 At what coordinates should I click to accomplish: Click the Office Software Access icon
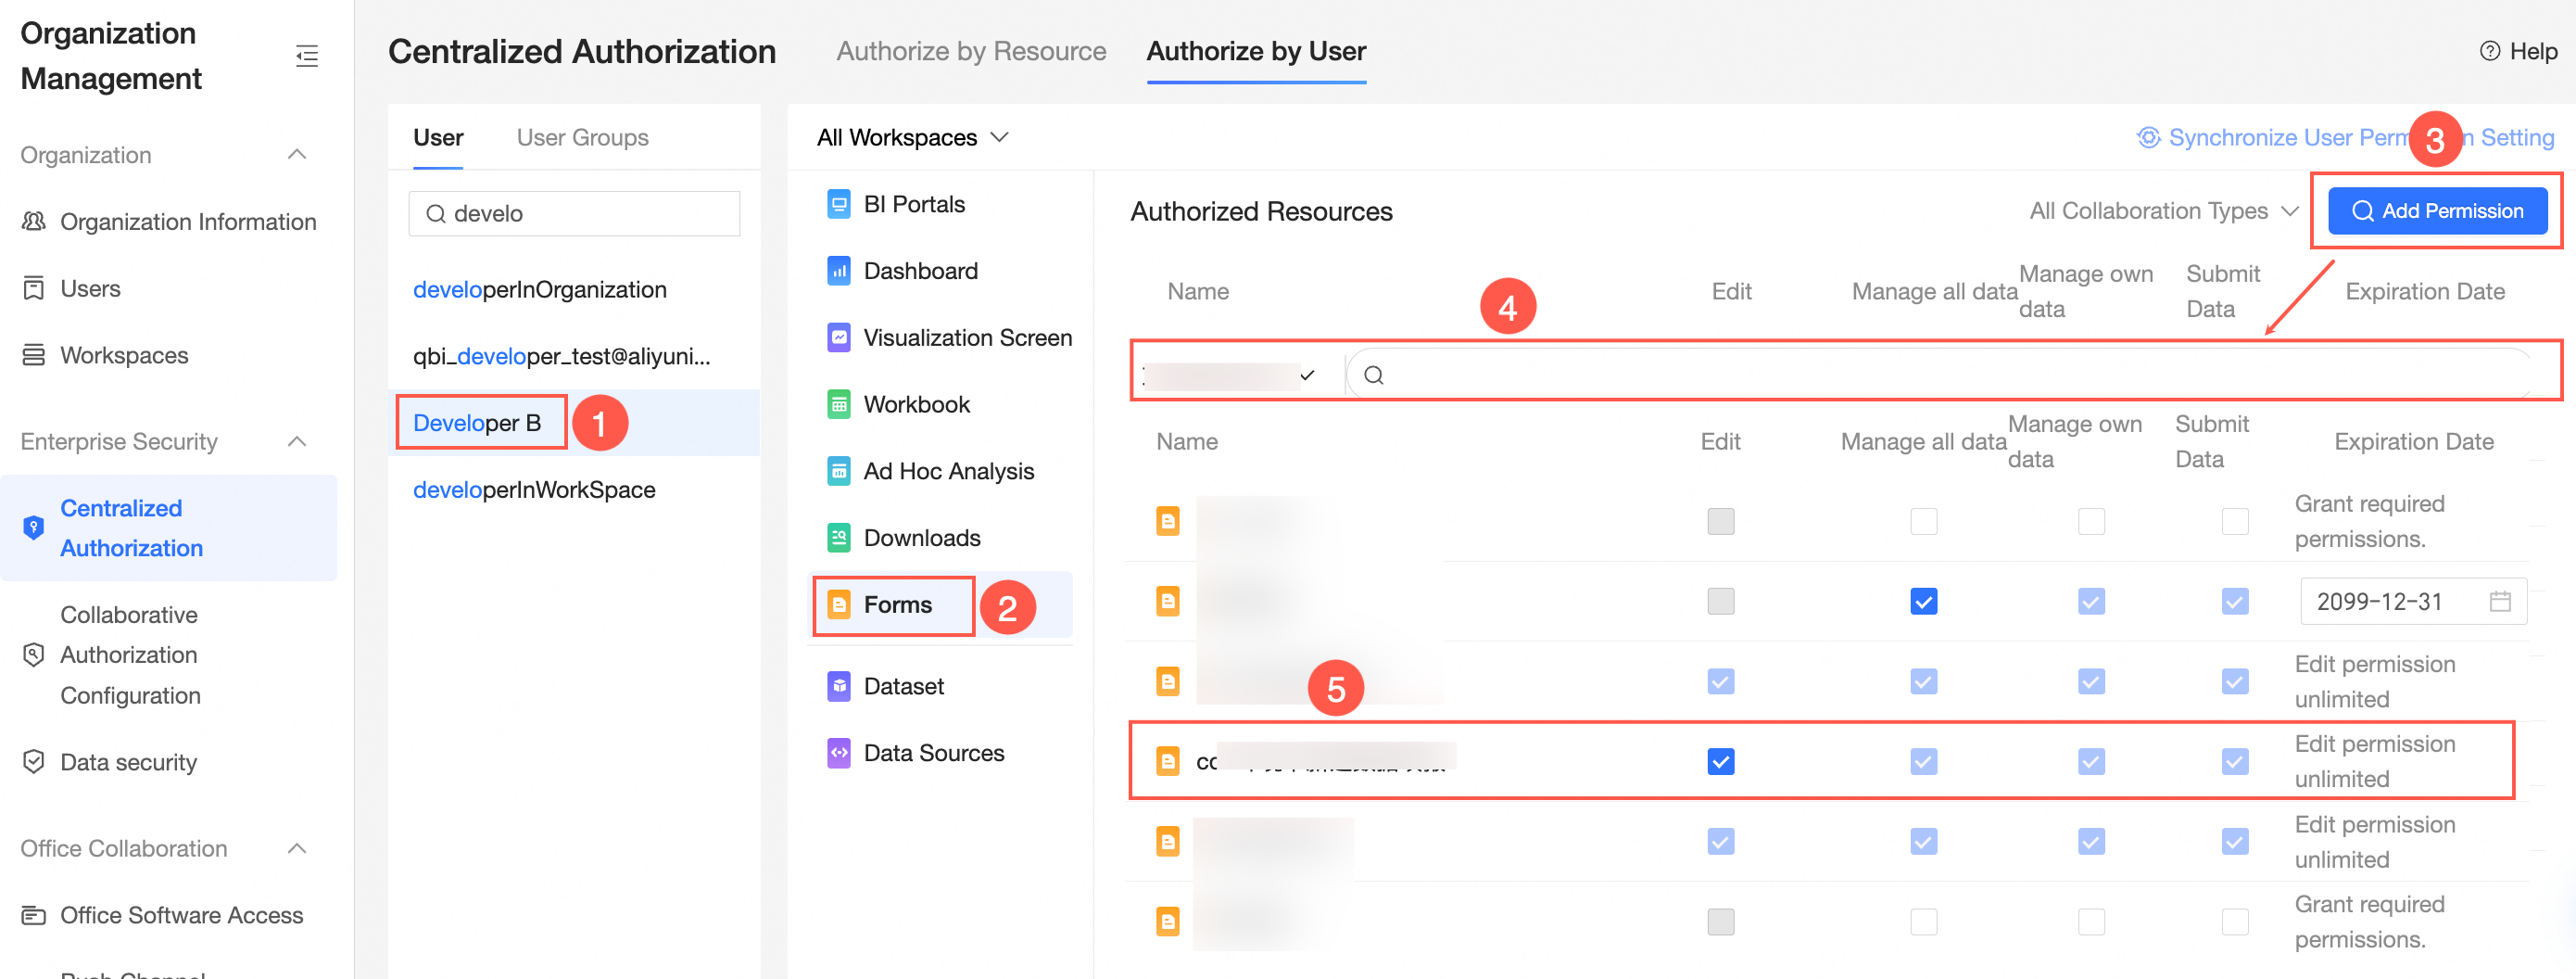click(x=34, y=915)
